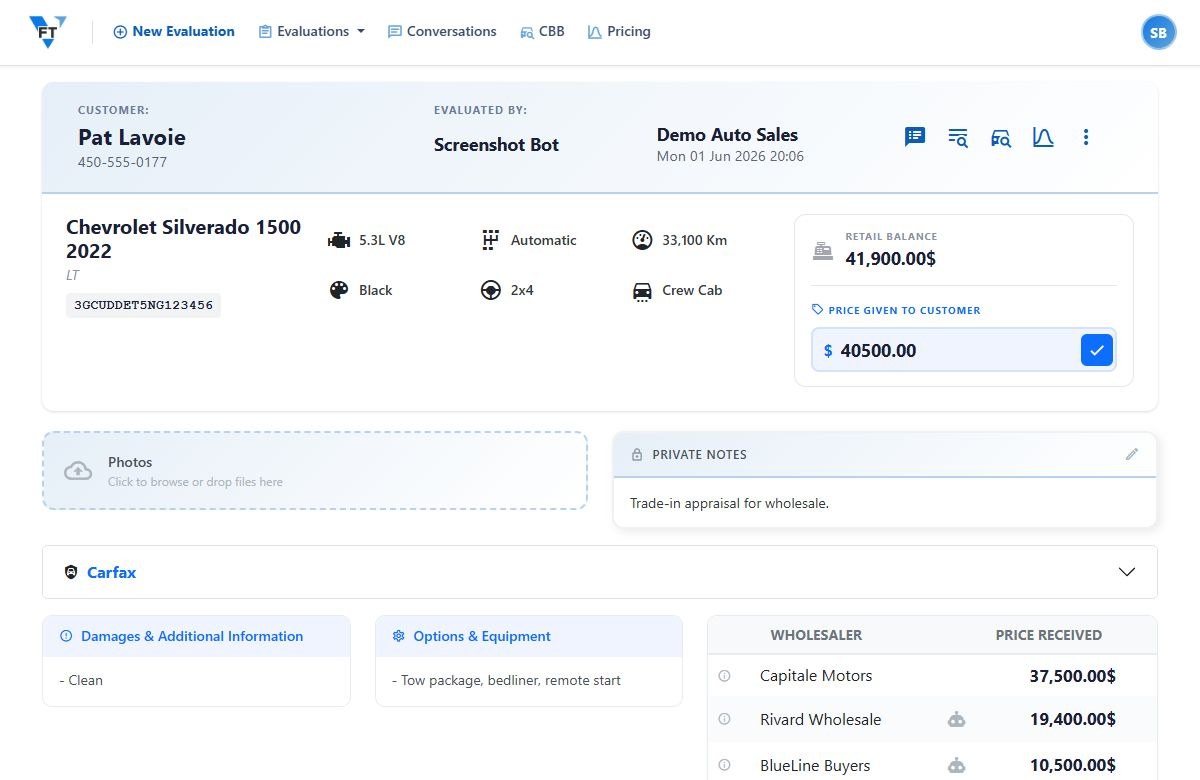Click the Photos upload drop zone

click(314, 471)
